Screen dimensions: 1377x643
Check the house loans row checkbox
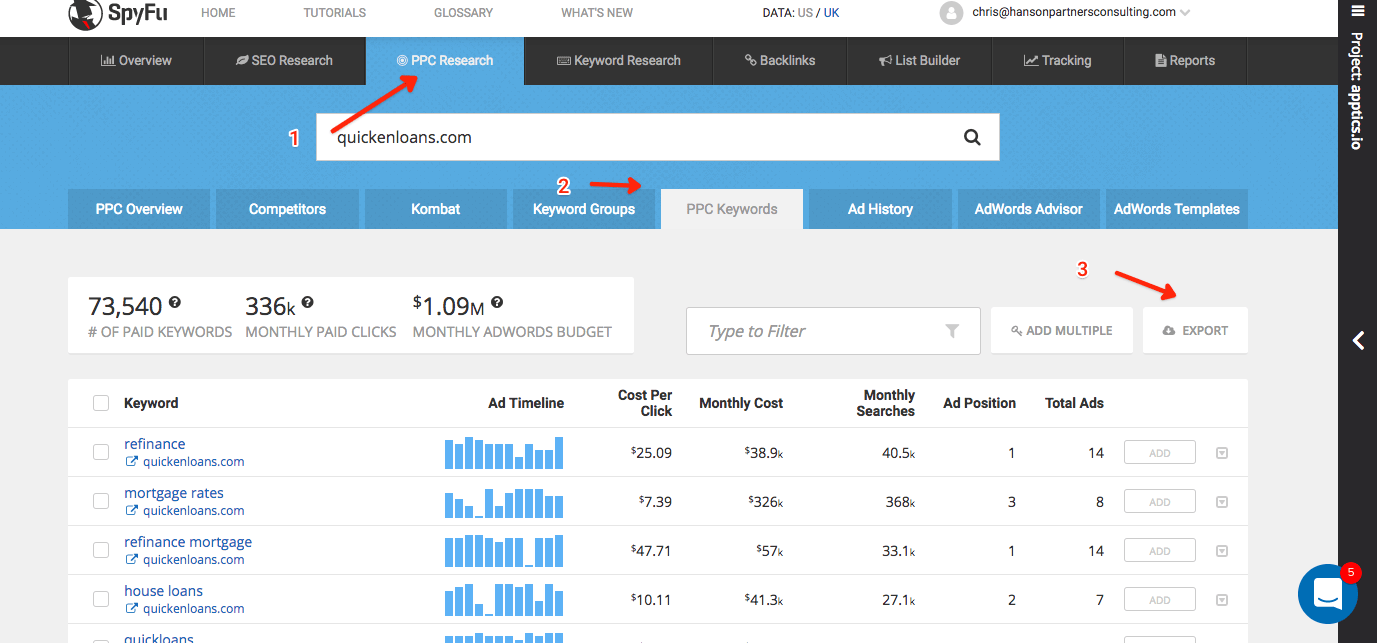101,599
